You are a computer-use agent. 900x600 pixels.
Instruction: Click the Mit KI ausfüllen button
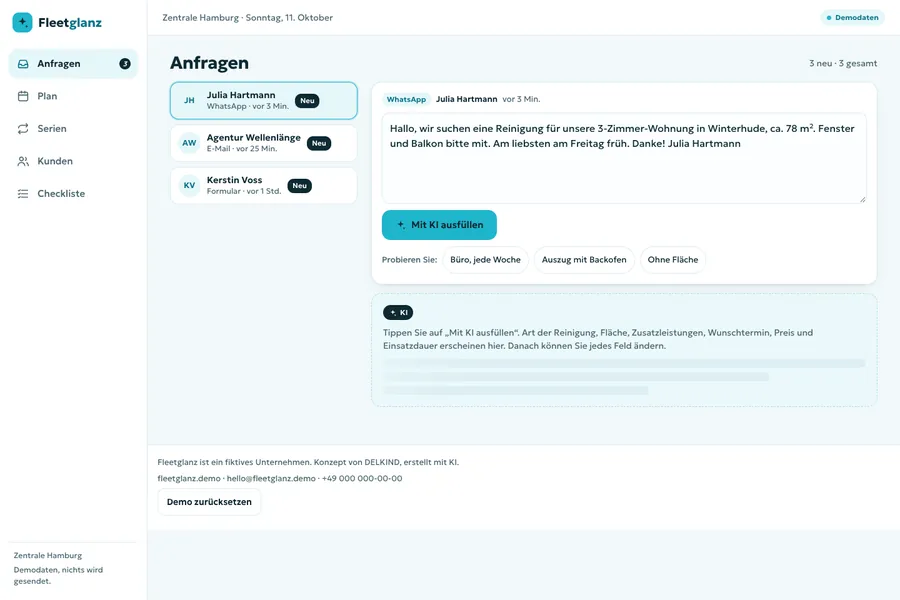(439, 225)
